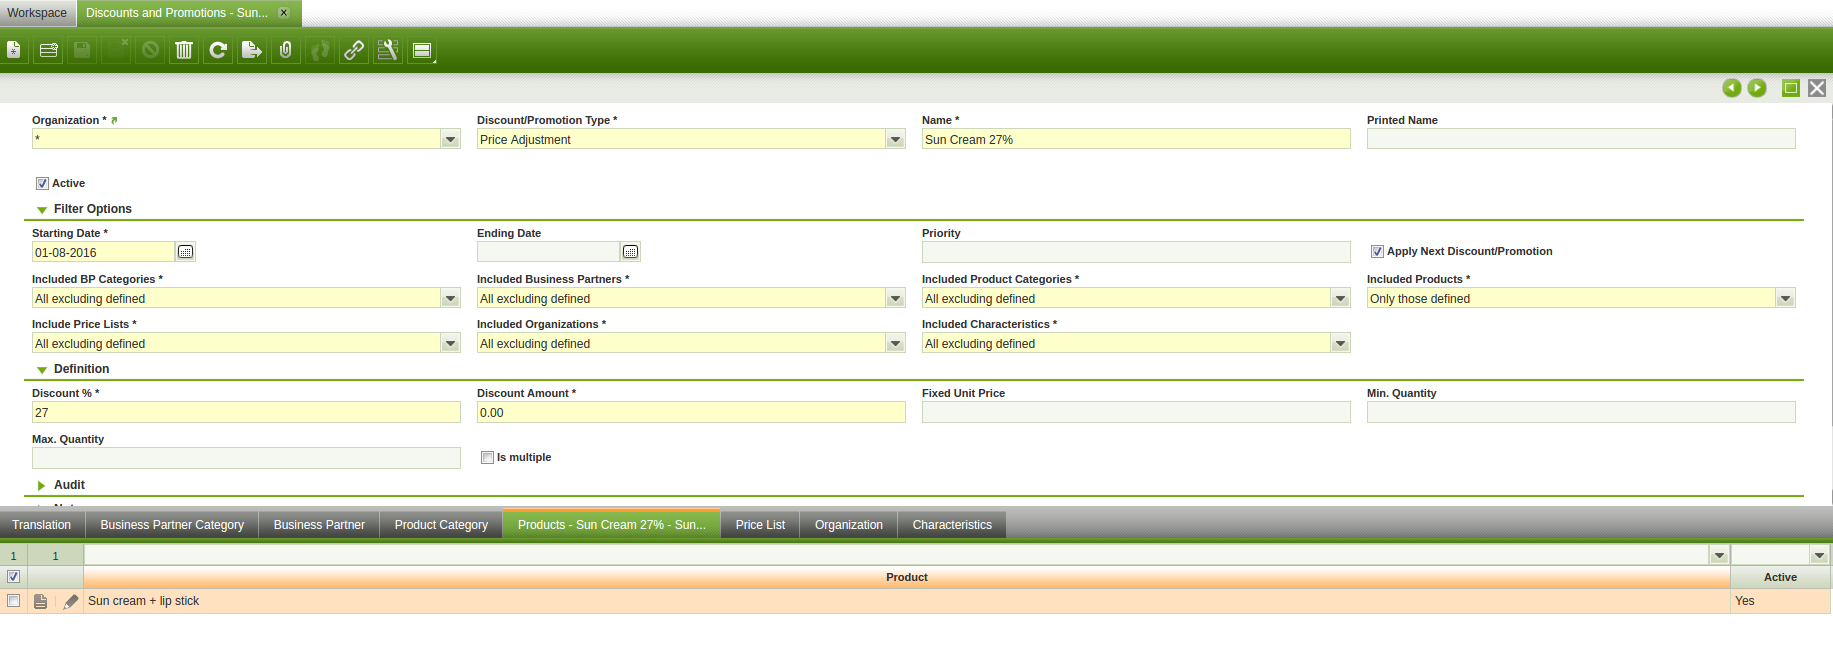Image resolution: width=1833 pixels, height=671 pixels.
Task: Create a new record in grid
Action: coord(48,50)
